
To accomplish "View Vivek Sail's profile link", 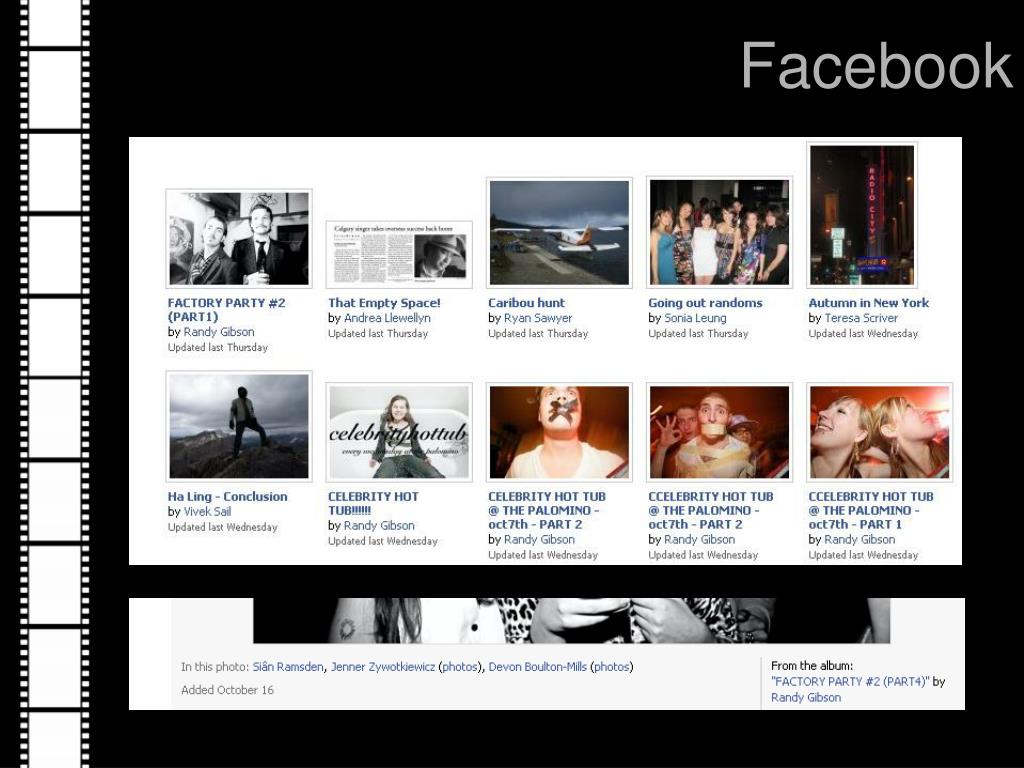I will 207,511.
